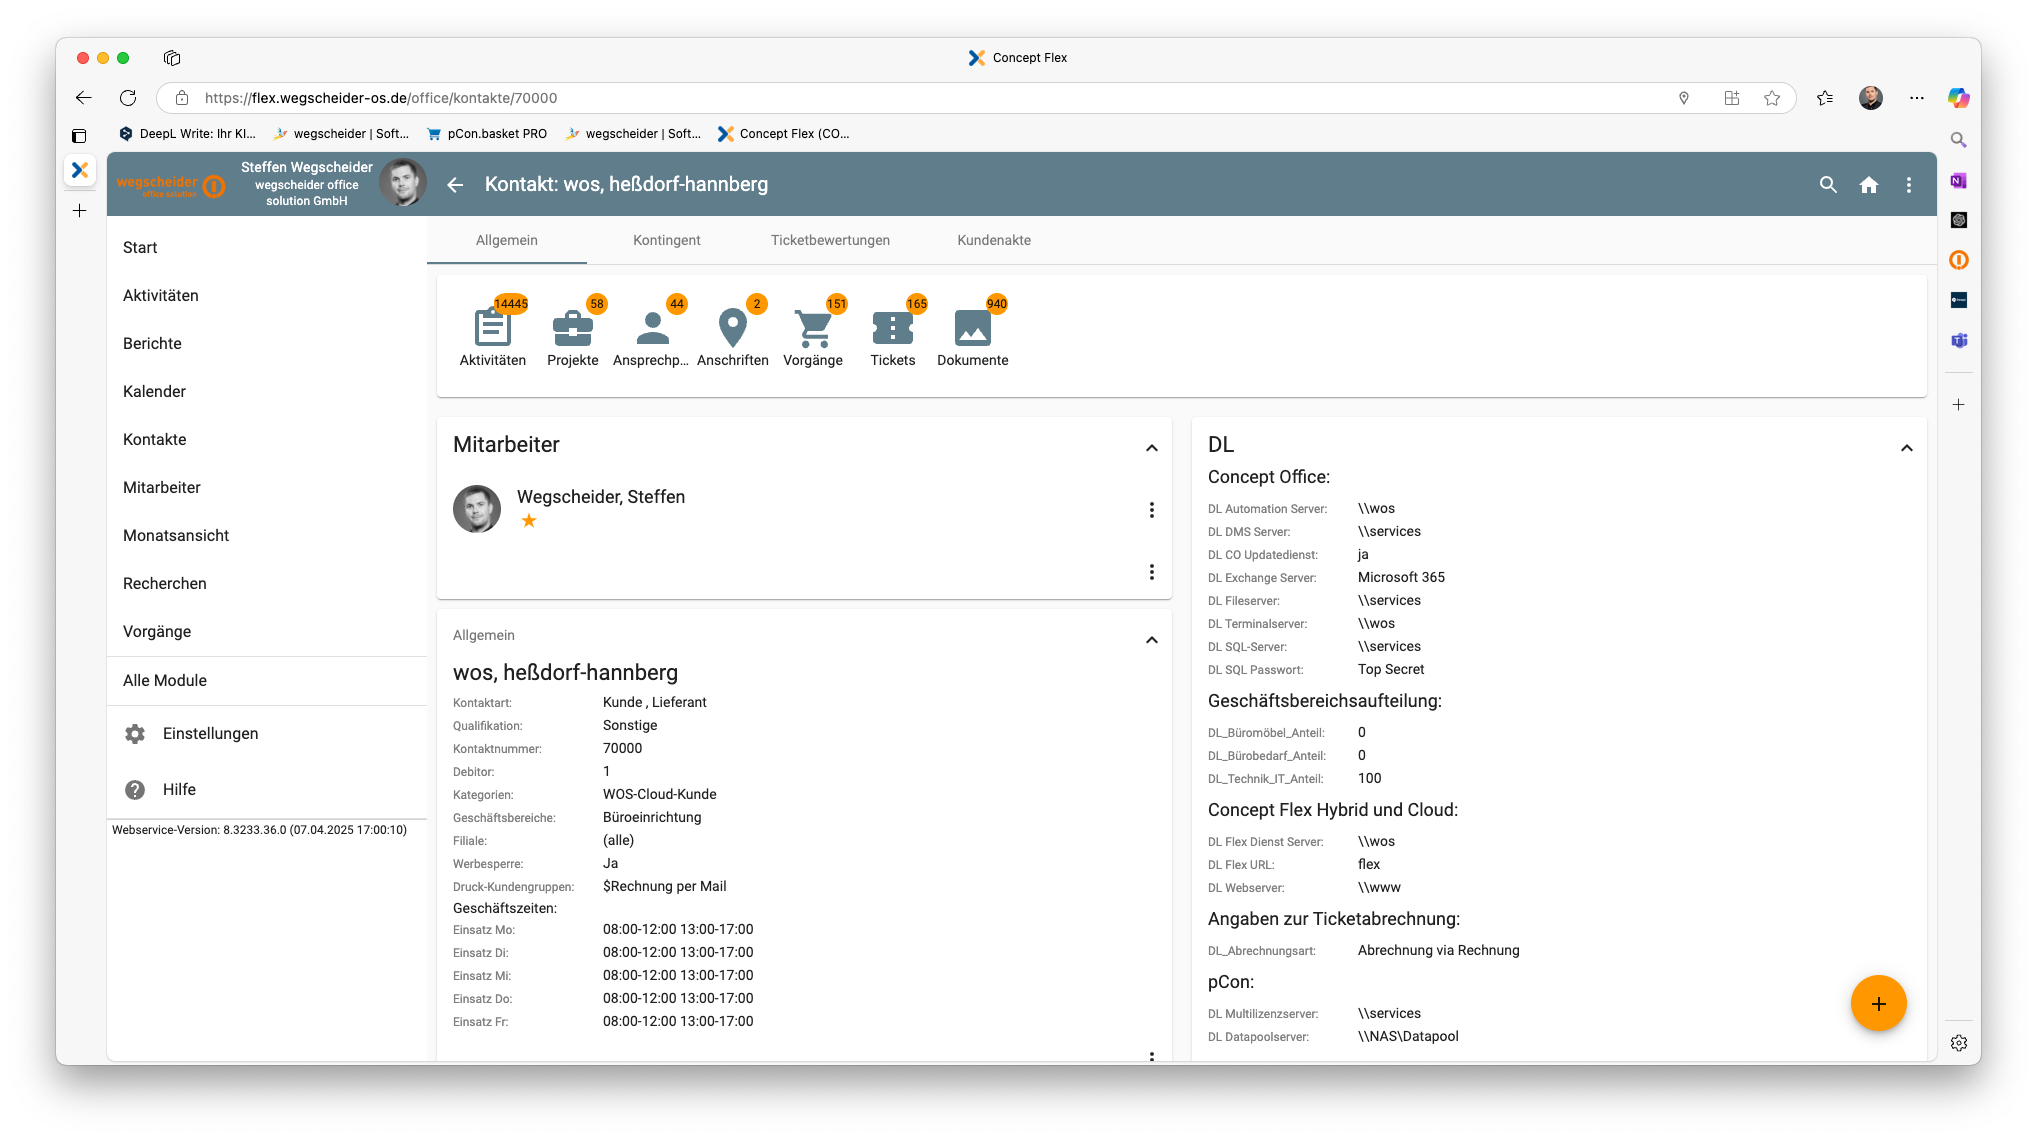Viewport: 2037px width, 1139px height.
Task: Click the tab actions icon beside the window controls
Action: 172,58
